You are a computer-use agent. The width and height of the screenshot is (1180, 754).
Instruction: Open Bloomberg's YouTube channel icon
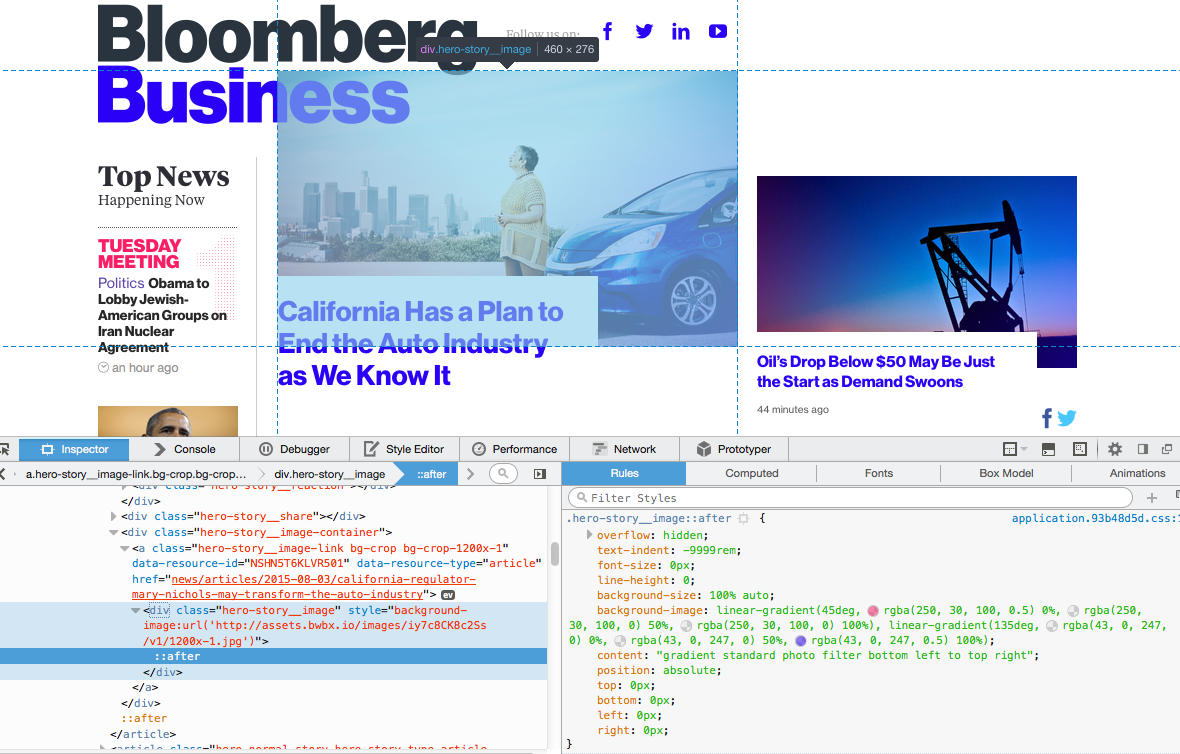(x=718, y=31)
